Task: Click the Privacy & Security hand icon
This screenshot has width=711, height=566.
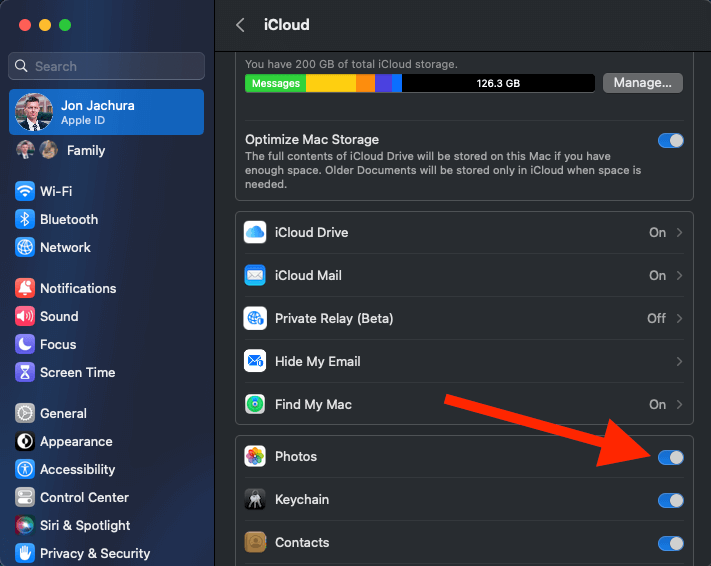Action: 24,553
